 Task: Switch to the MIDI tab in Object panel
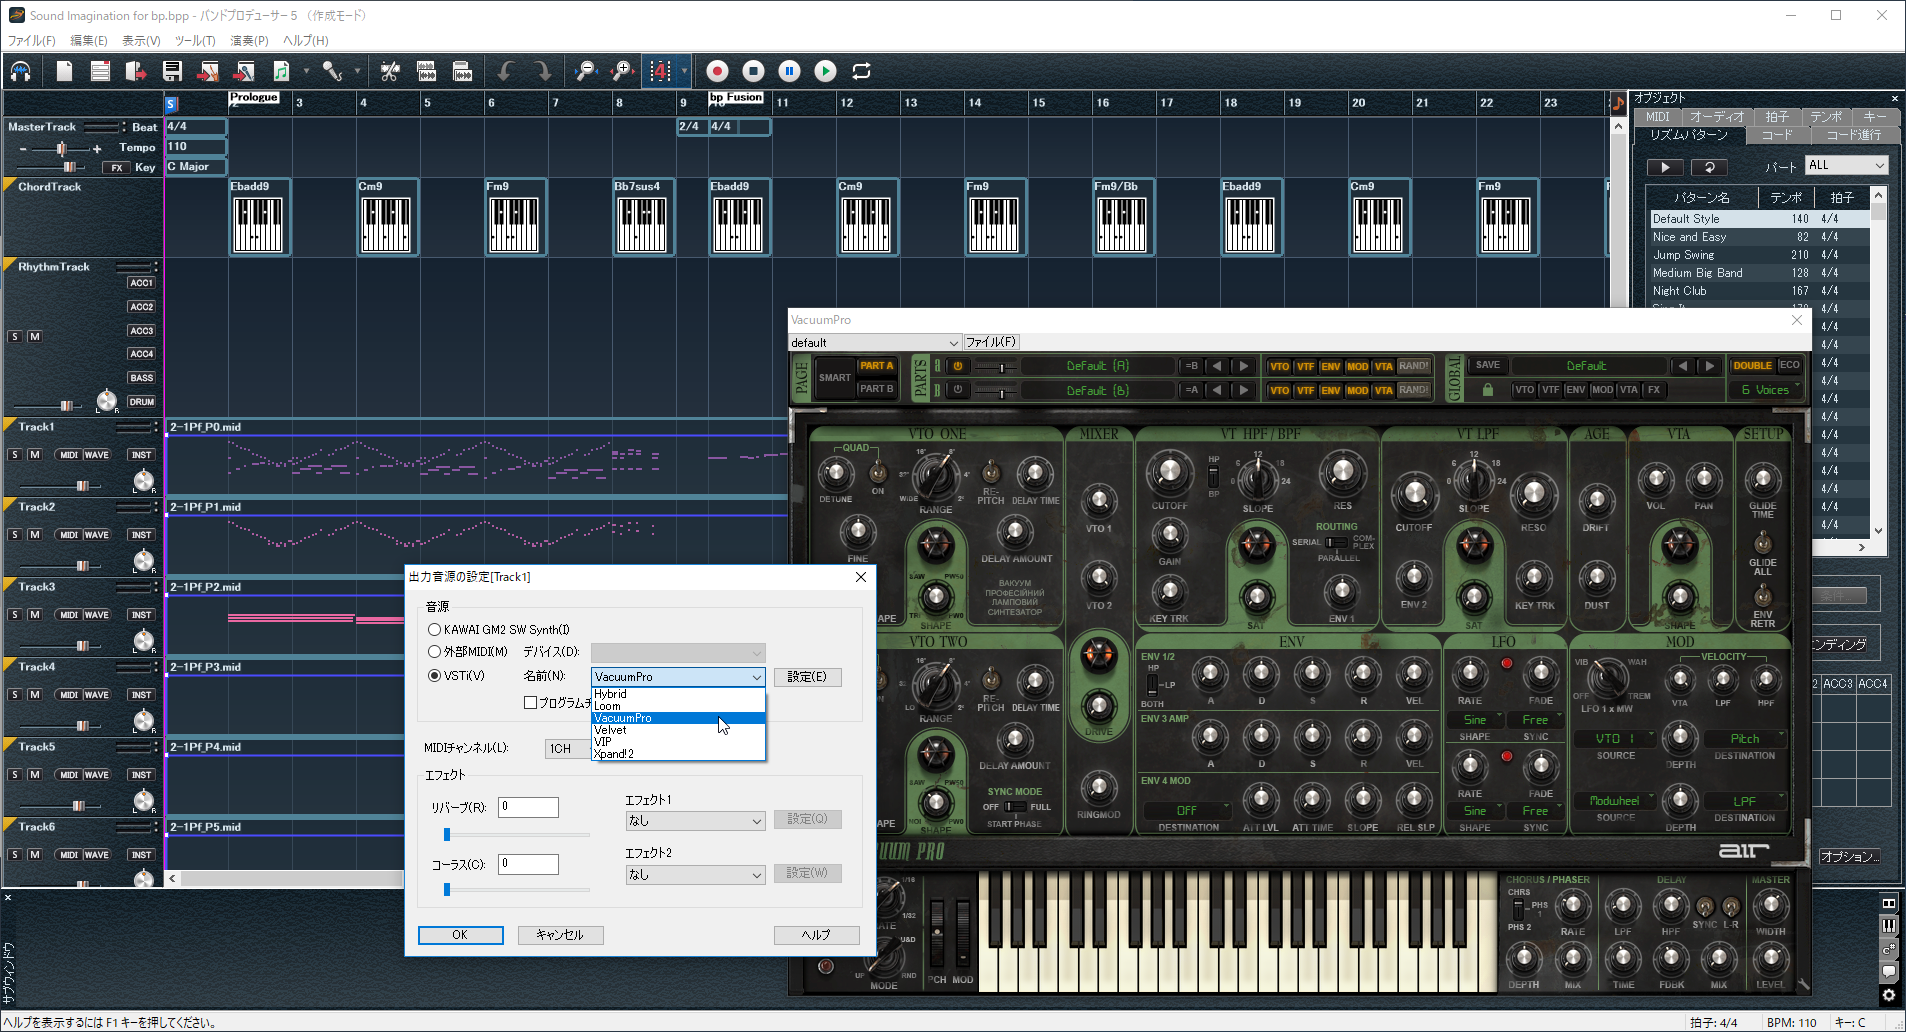[x=1658, y=116]
